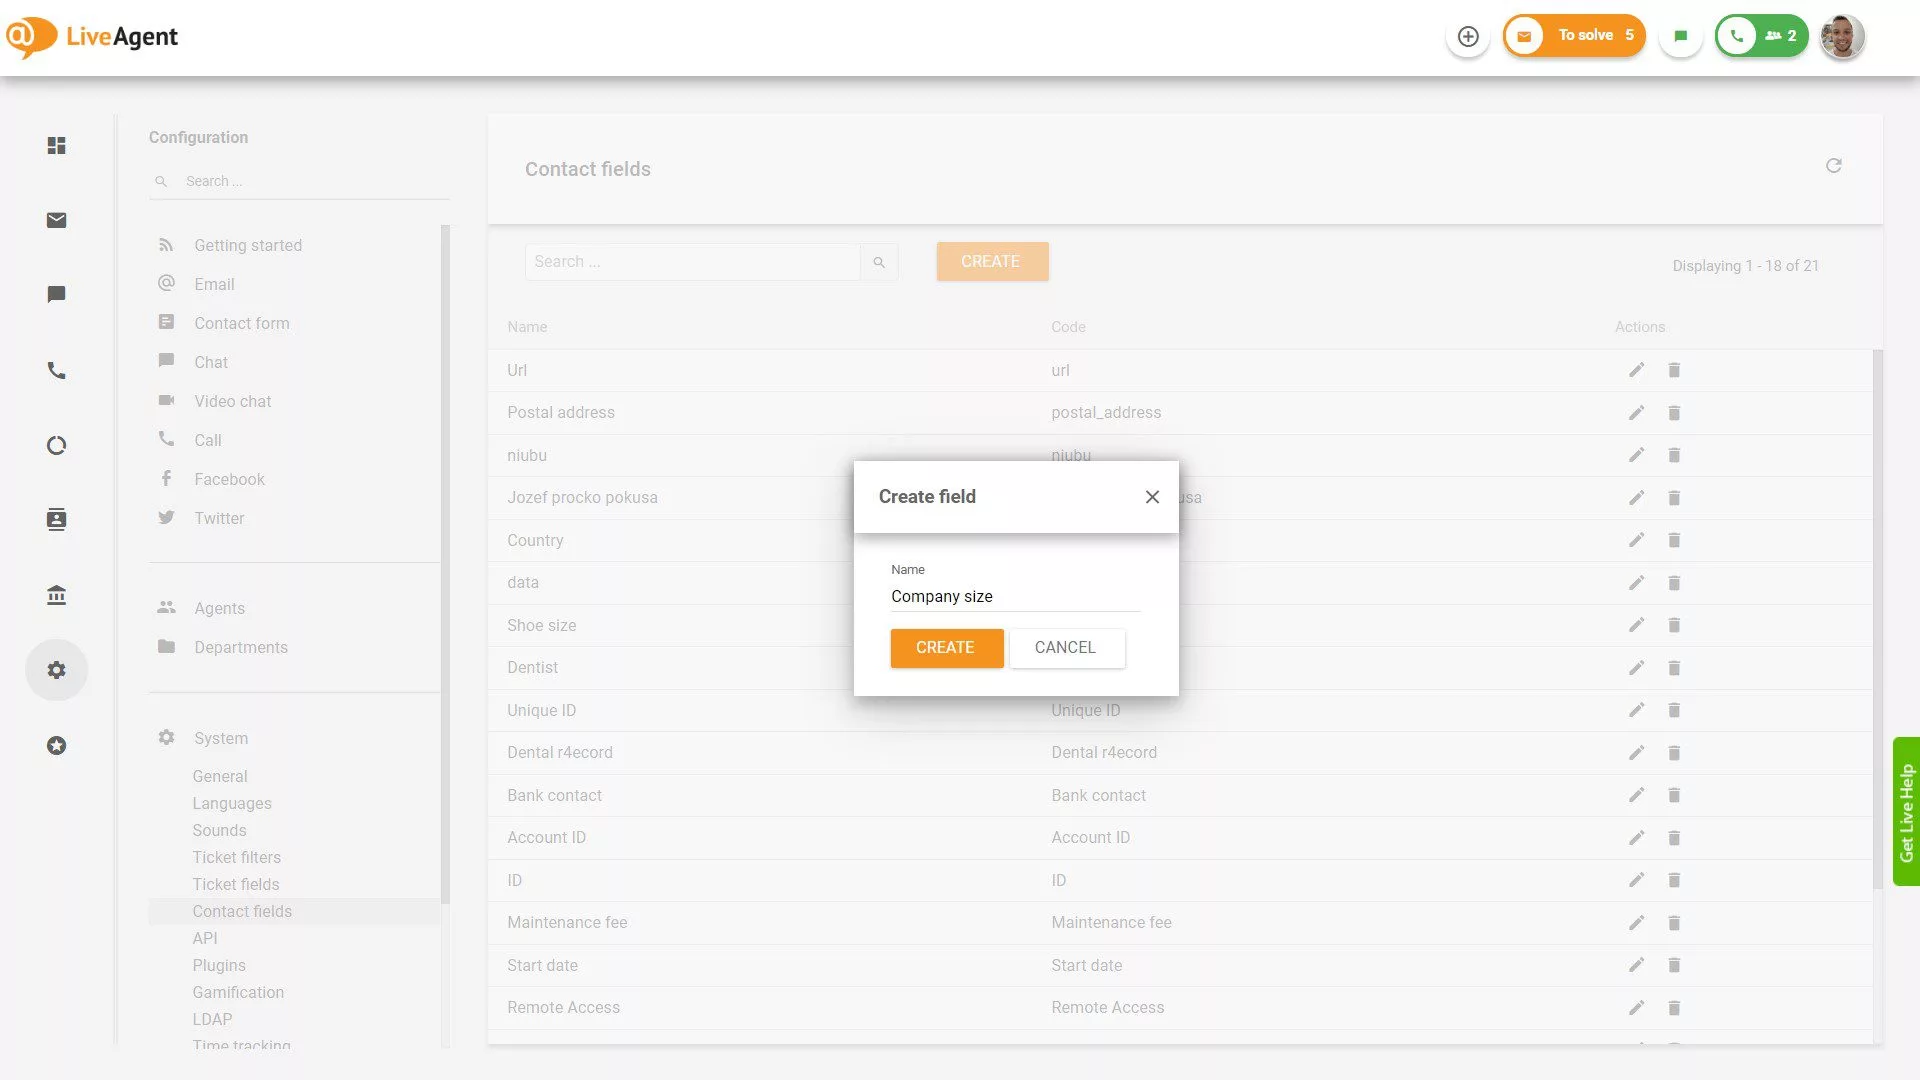Select the Ticket fields menu item

[236, 884]
